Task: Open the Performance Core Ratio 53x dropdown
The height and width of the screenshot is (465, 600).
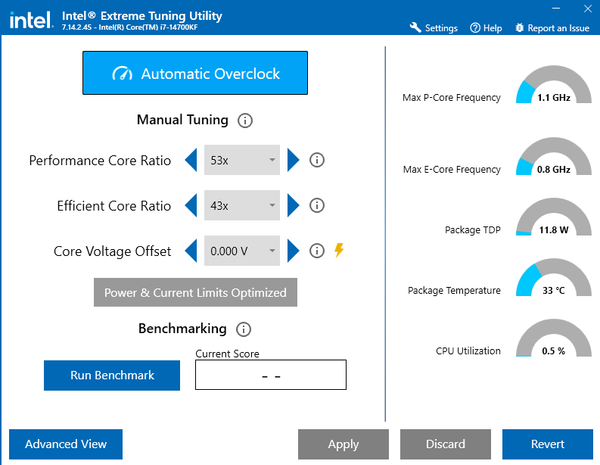Action: click(242, 160)
